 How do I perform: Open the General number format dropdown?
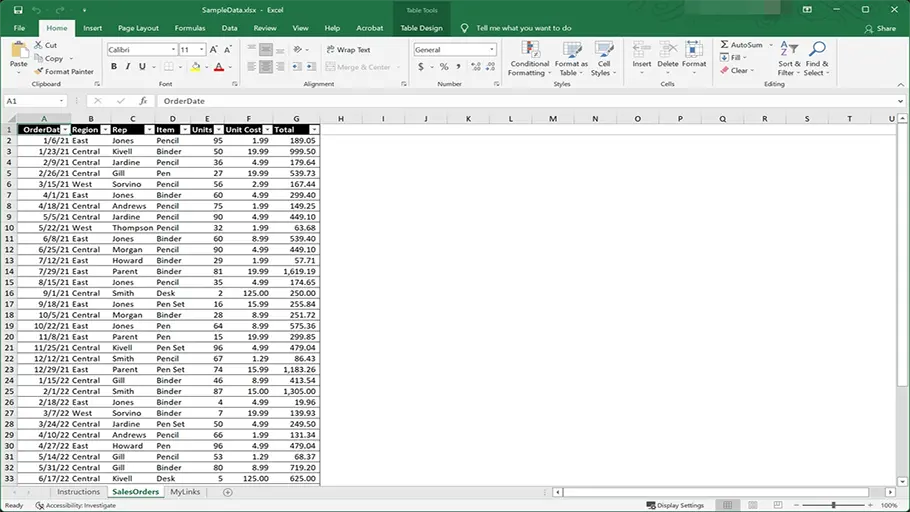492,49
